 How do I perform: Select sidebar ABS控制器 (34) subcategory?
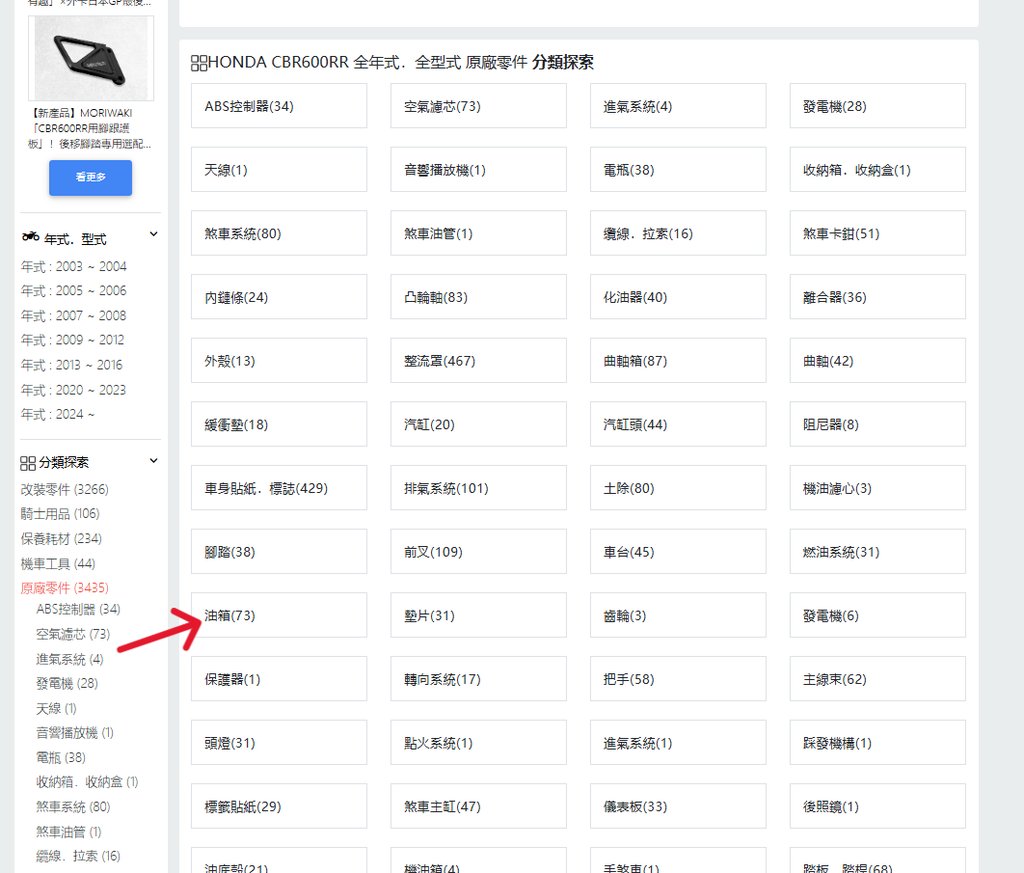pos(78,609)
